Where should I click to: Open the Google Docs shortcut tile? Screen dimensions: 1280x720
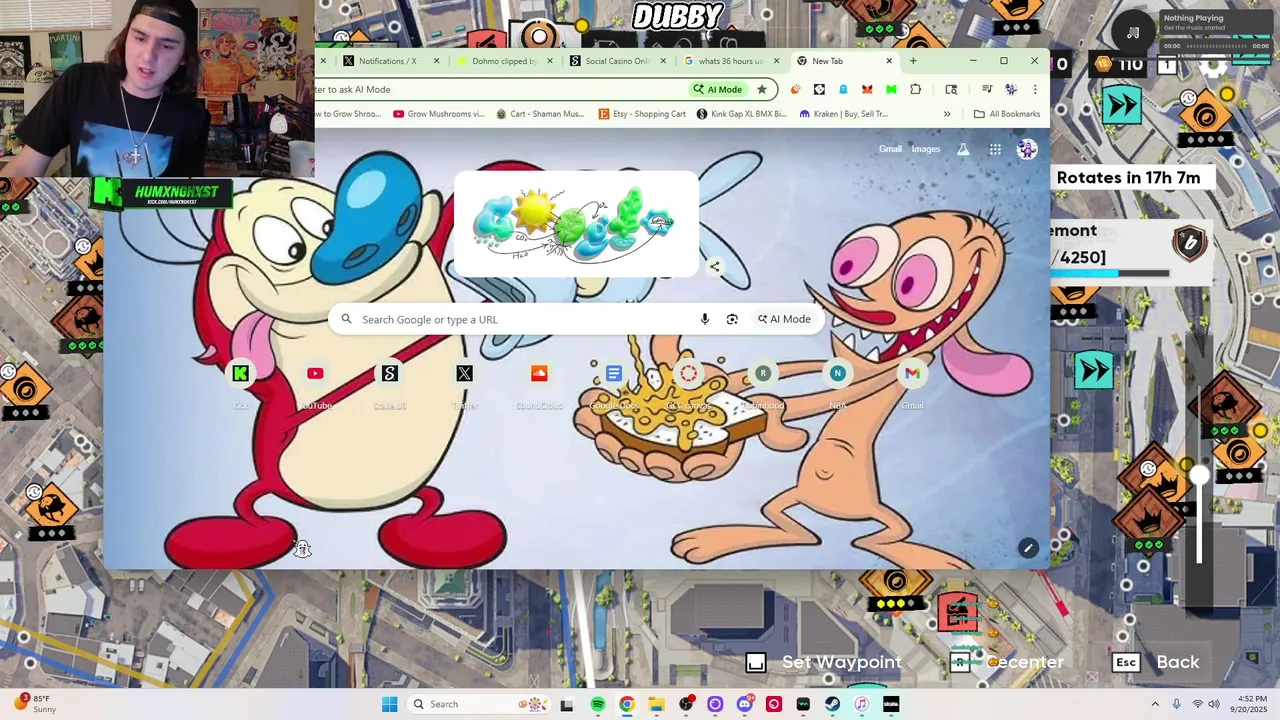click(614, 385)
